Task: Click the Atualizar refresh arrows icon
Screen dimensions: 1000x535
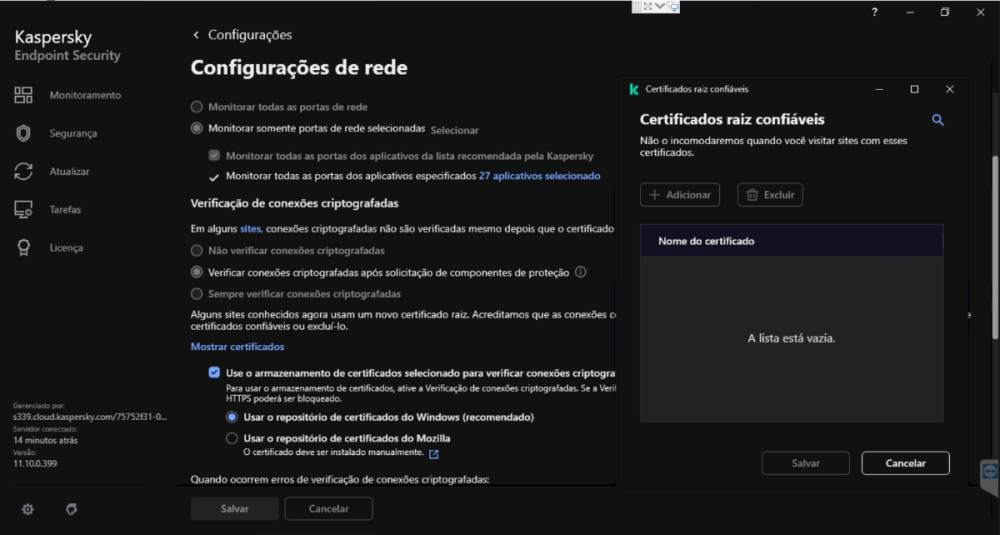Action: tap(24, 172)
